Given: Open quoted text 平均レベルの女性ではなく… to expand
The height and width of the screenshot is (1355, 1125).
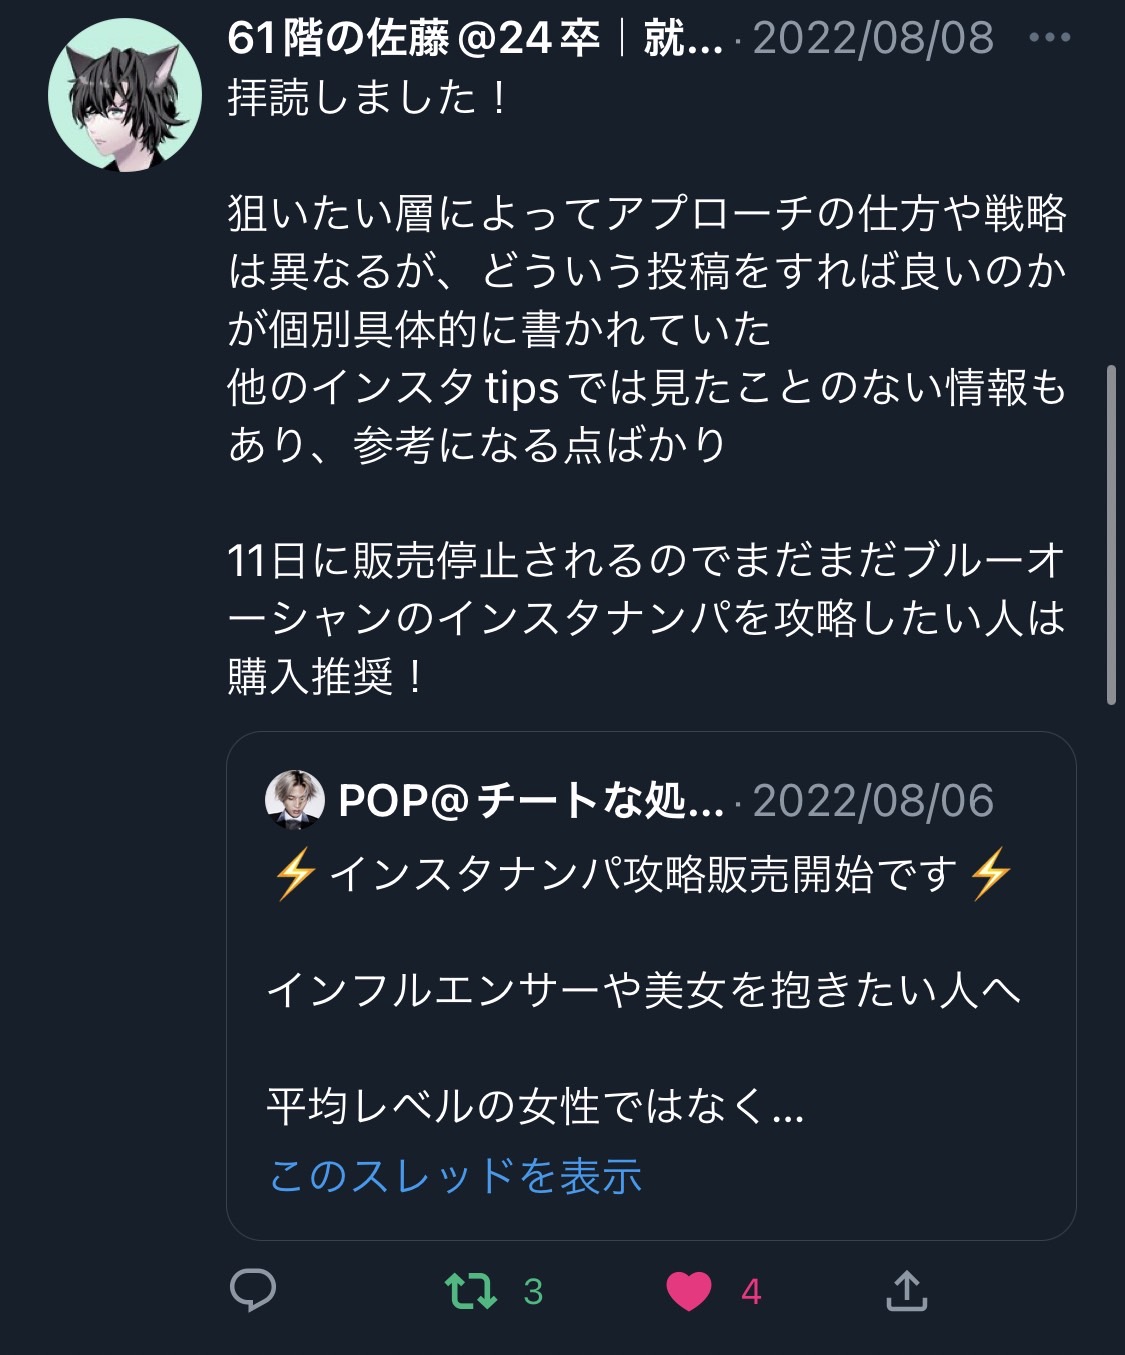Looking at the screenshot, I should pyautogui.click(x=536, y=1106).
